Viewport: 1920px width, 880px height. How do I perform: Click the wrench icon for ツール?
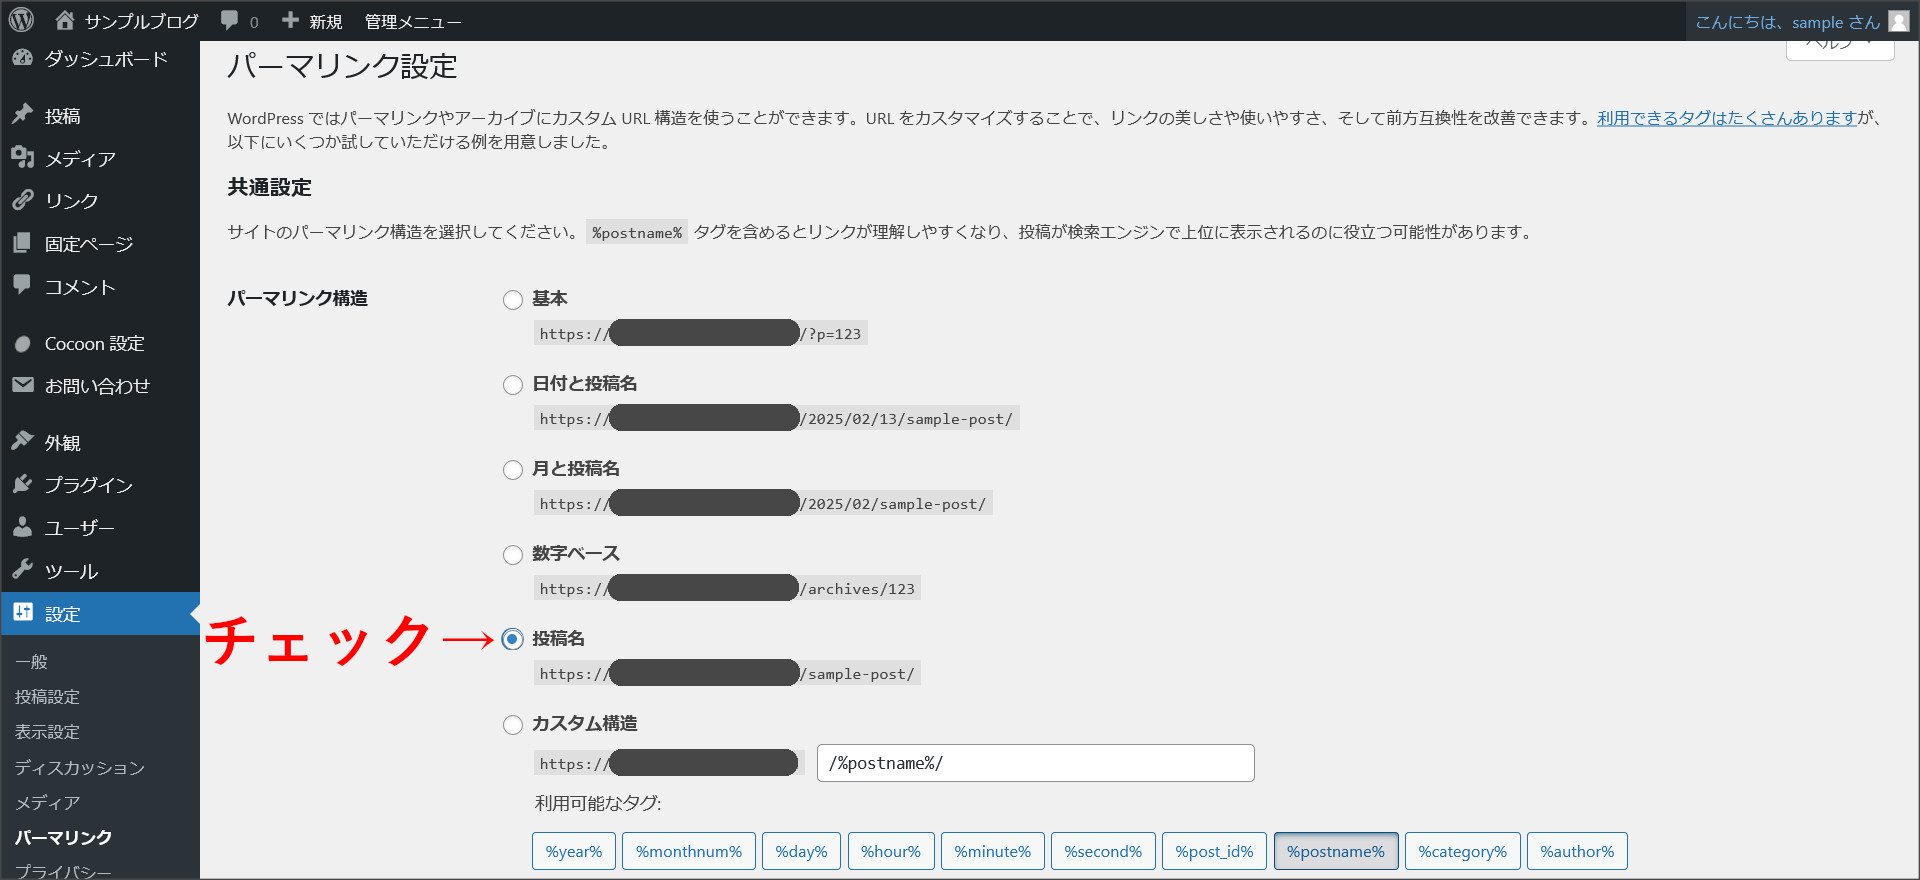[x=23, y=570]
